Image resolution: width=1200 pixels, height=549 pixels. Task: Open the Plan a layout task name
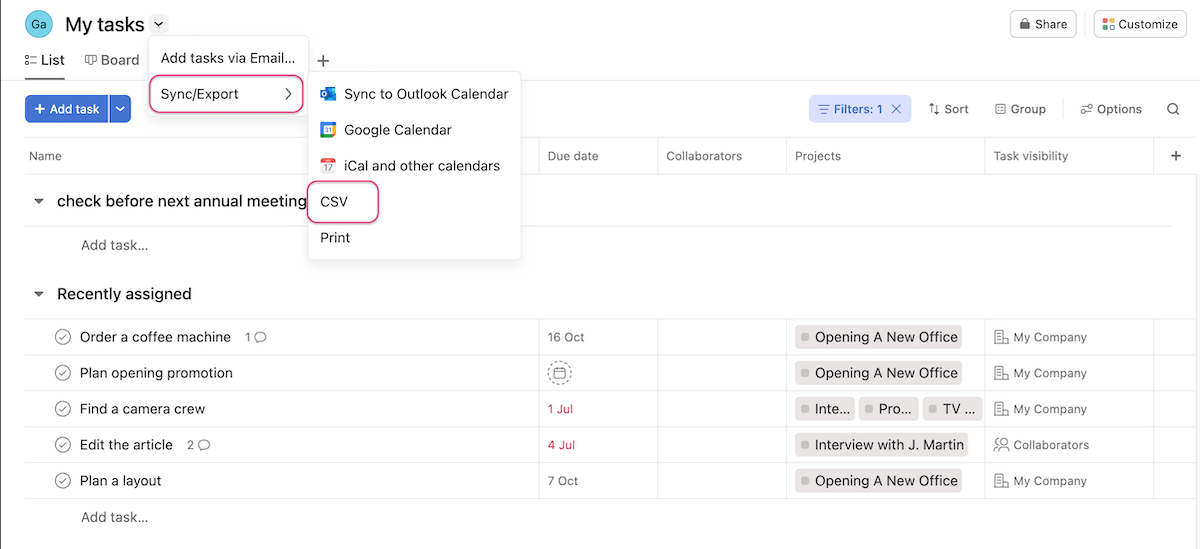[120, 481]
